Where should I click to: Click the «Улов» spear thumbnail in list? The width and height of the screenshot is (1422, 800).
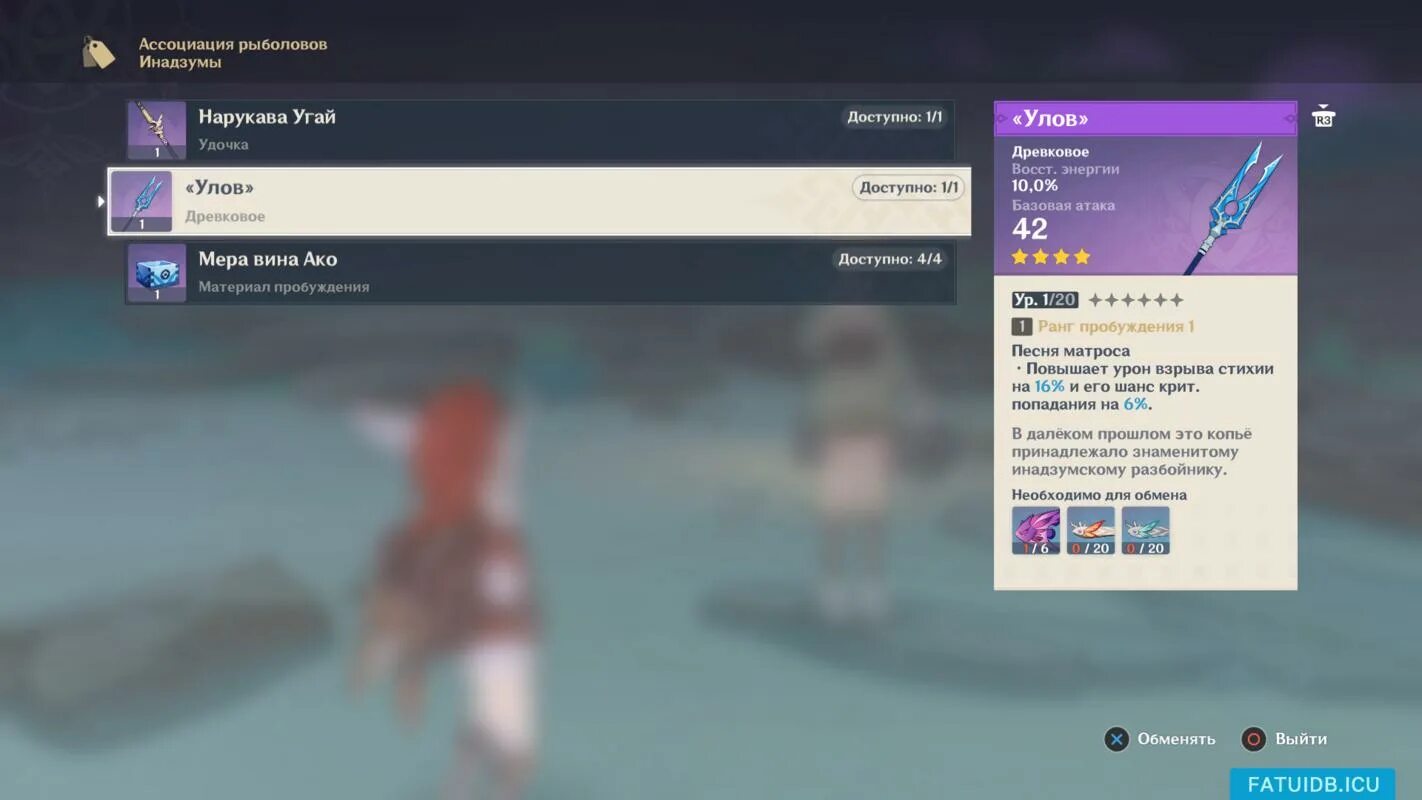tap(141, 201)
